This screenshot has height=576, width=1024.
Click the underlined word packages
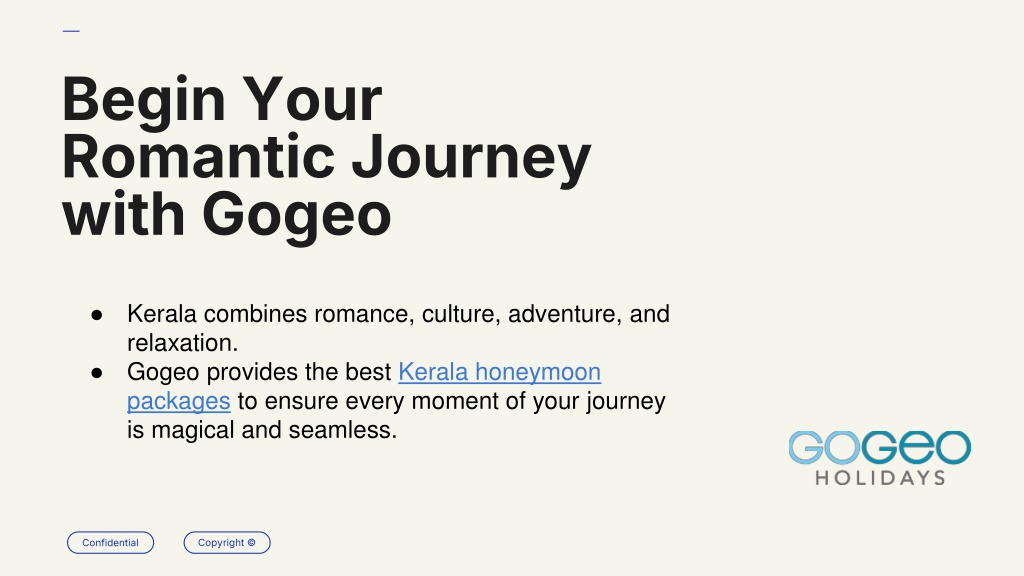coord(178,401)
